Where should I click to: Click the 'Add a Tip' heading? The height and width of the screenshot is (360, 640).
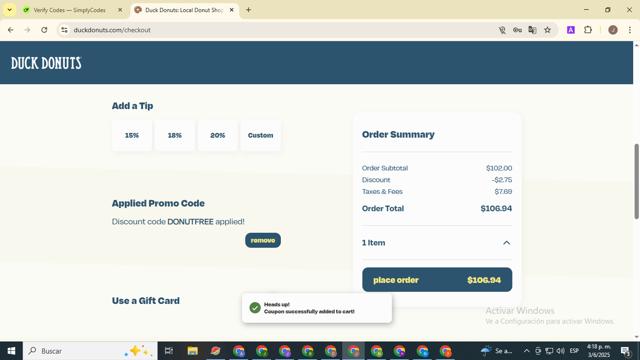132,106
